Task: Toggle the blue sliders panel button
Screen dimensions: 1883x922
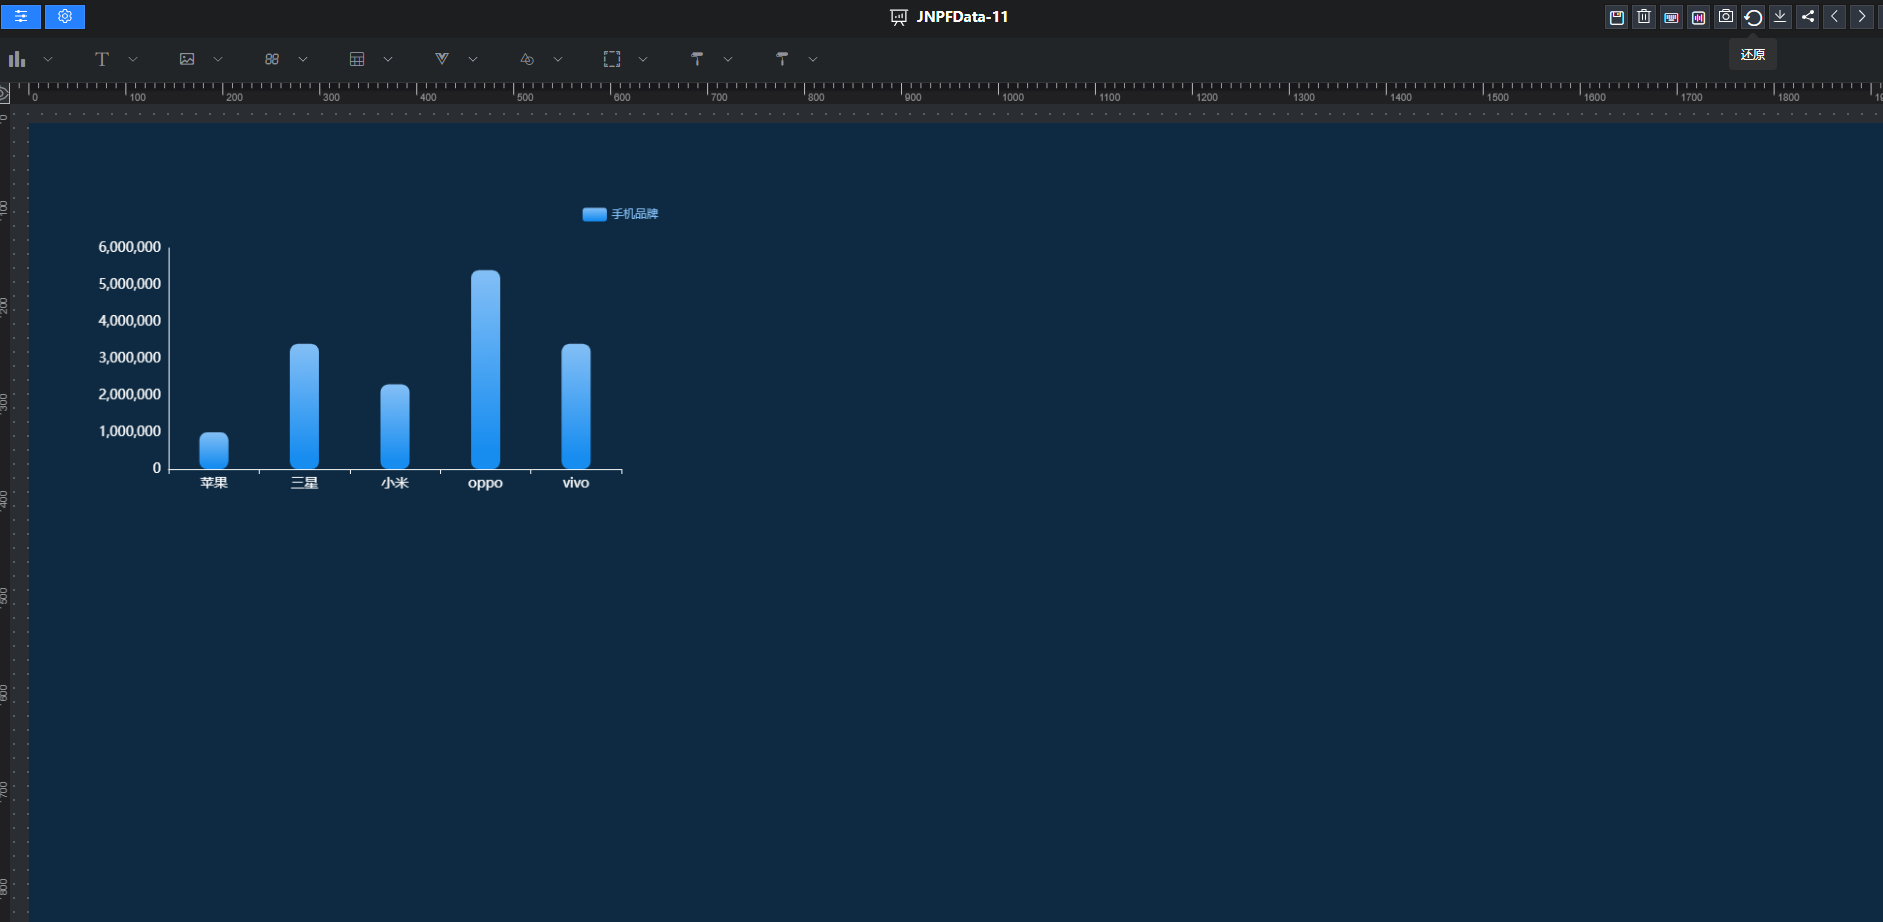Action: [21, 17]
